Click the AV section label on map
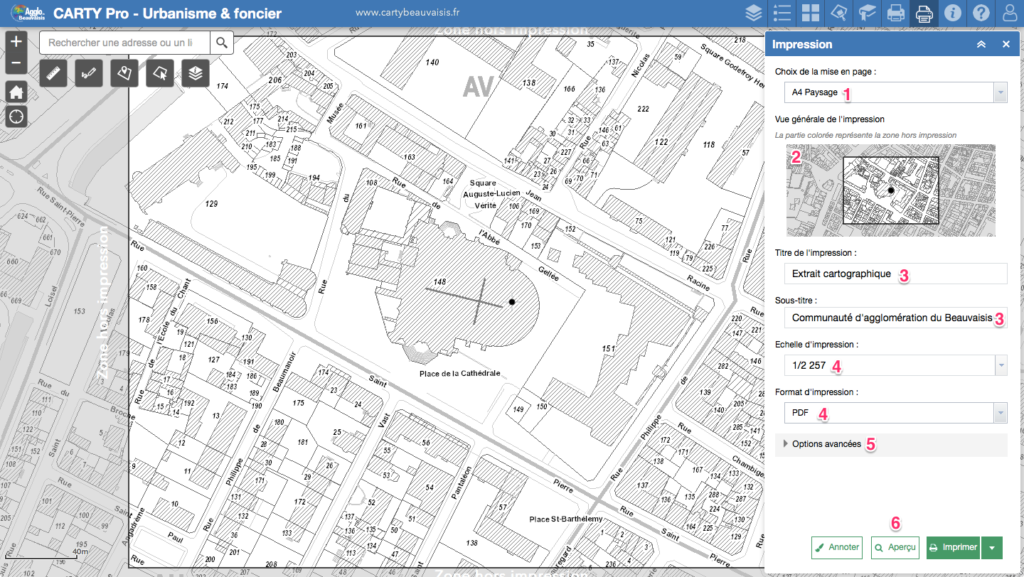 (x=478, y=86)
